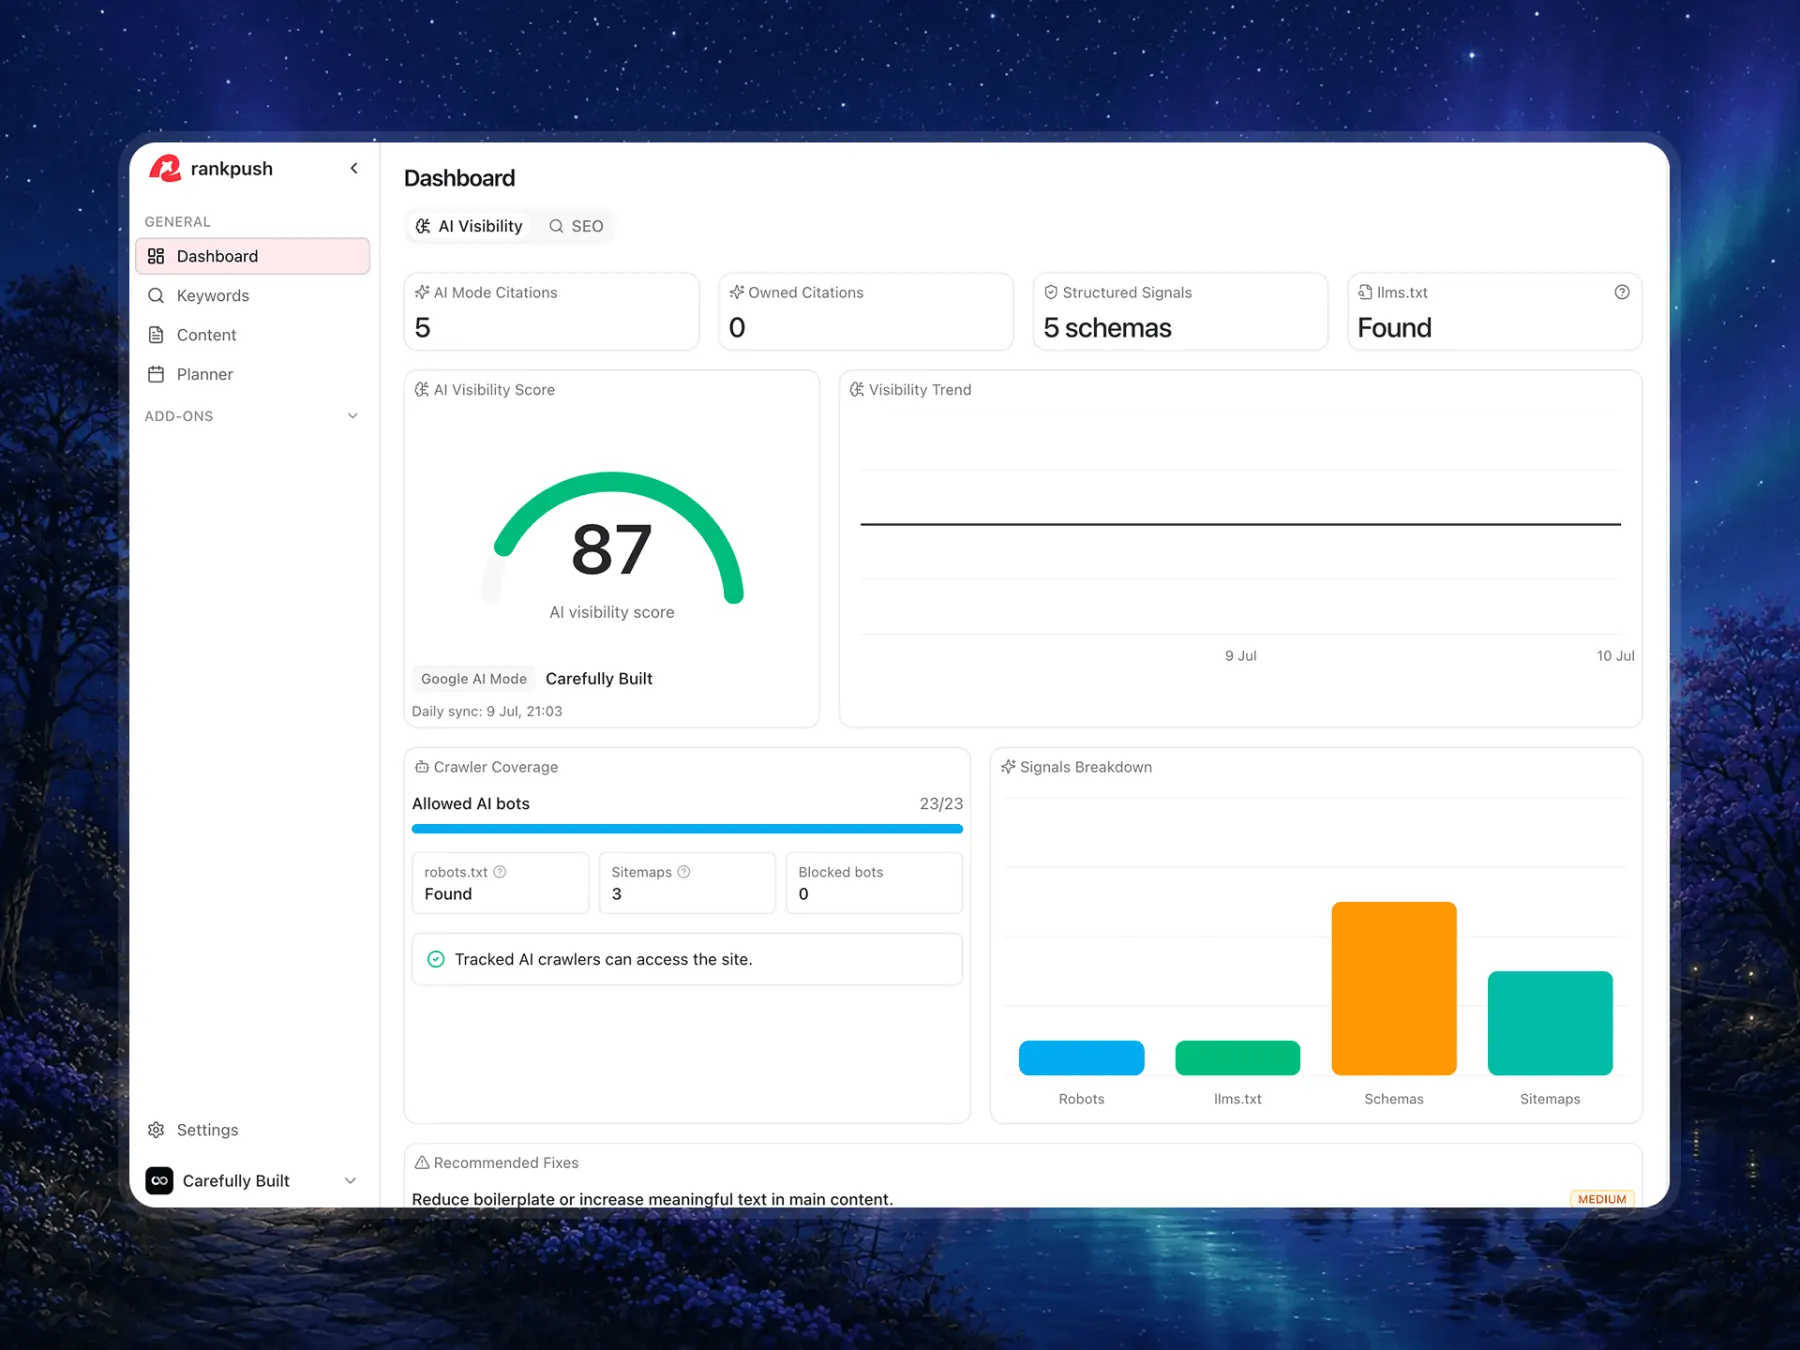The image size is (1800, 1350).
Task: Click the Allowed AI bots progress bar
Action: click(687, 829)
